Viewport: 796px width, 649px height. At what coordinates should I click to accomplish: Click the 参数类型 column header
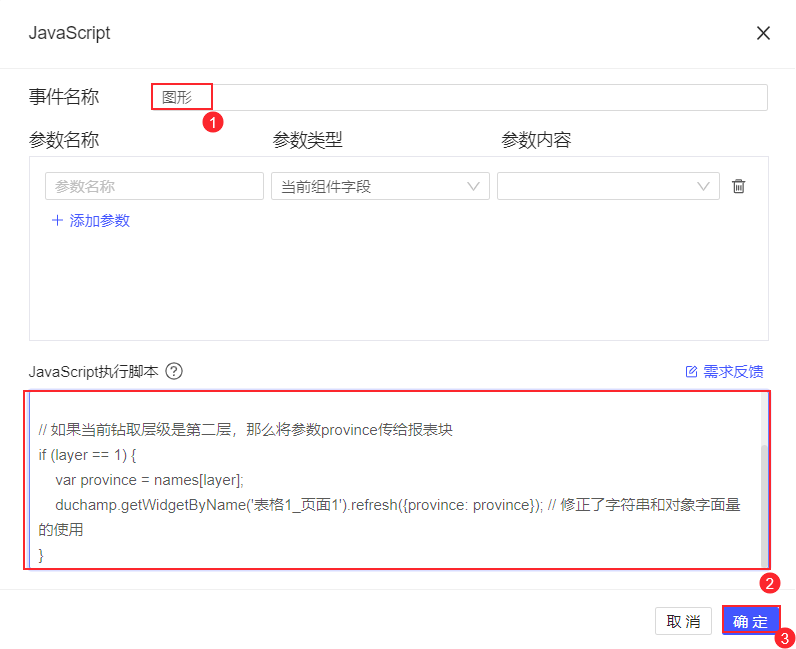click(307, 140)
